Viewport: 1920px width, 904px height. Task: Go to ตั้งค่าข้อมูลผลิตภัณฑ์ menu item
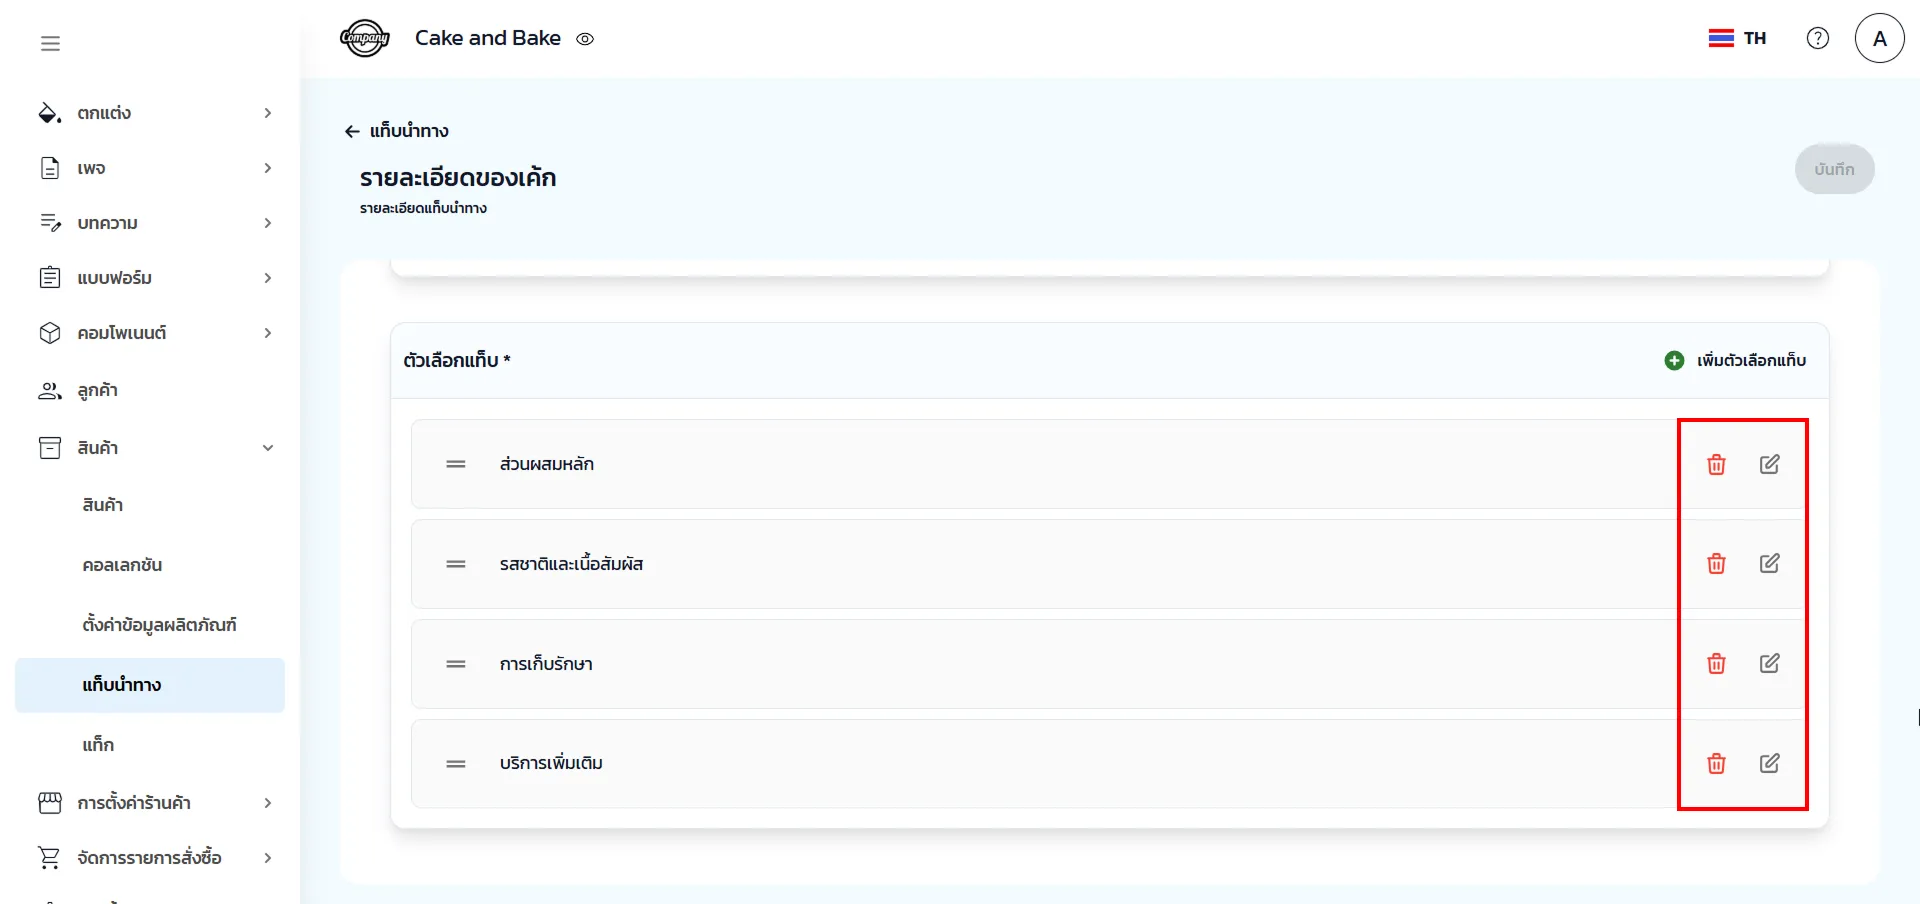tap(159, 625)
